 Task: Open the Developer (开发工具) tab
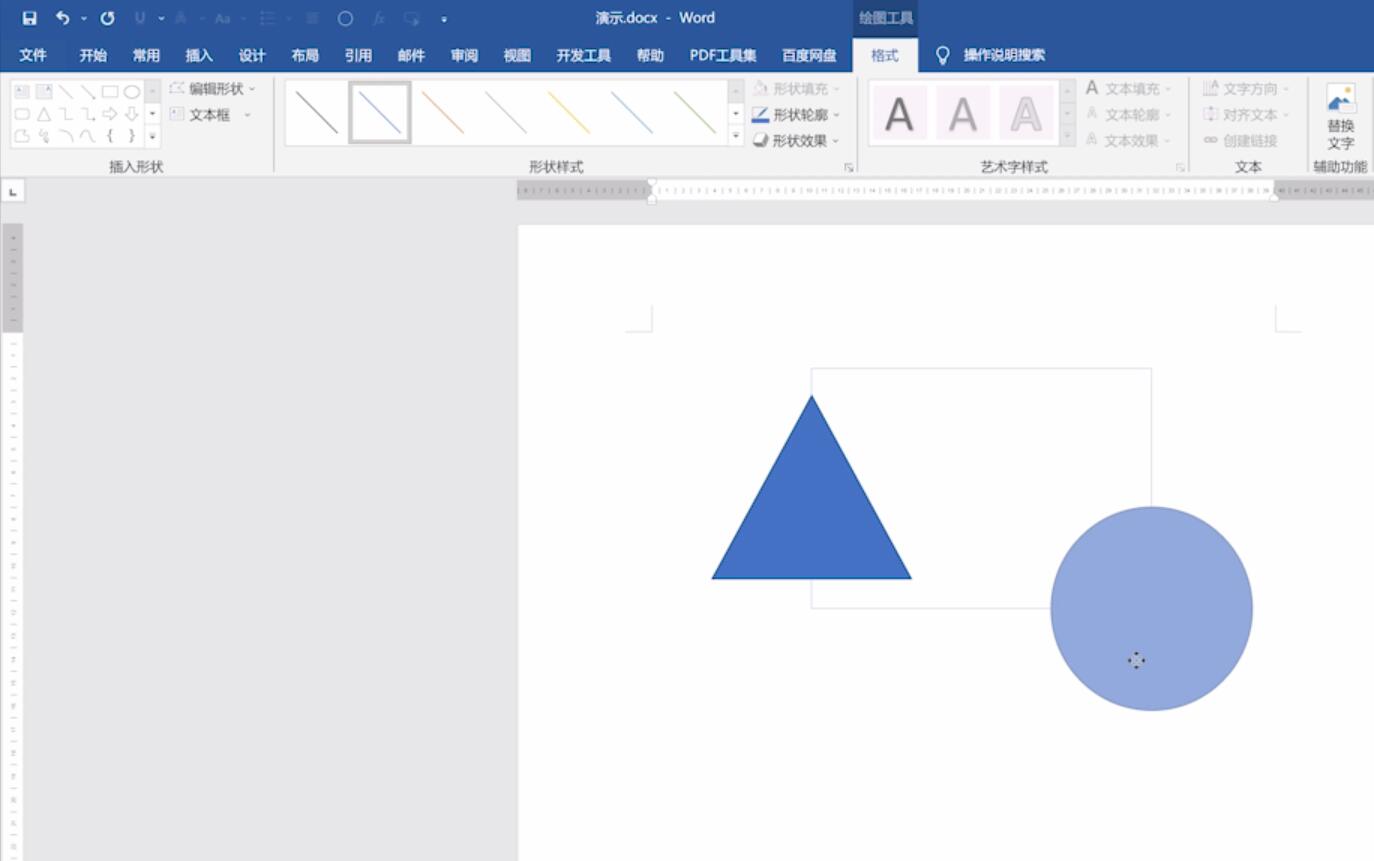(x=584, y=56)
